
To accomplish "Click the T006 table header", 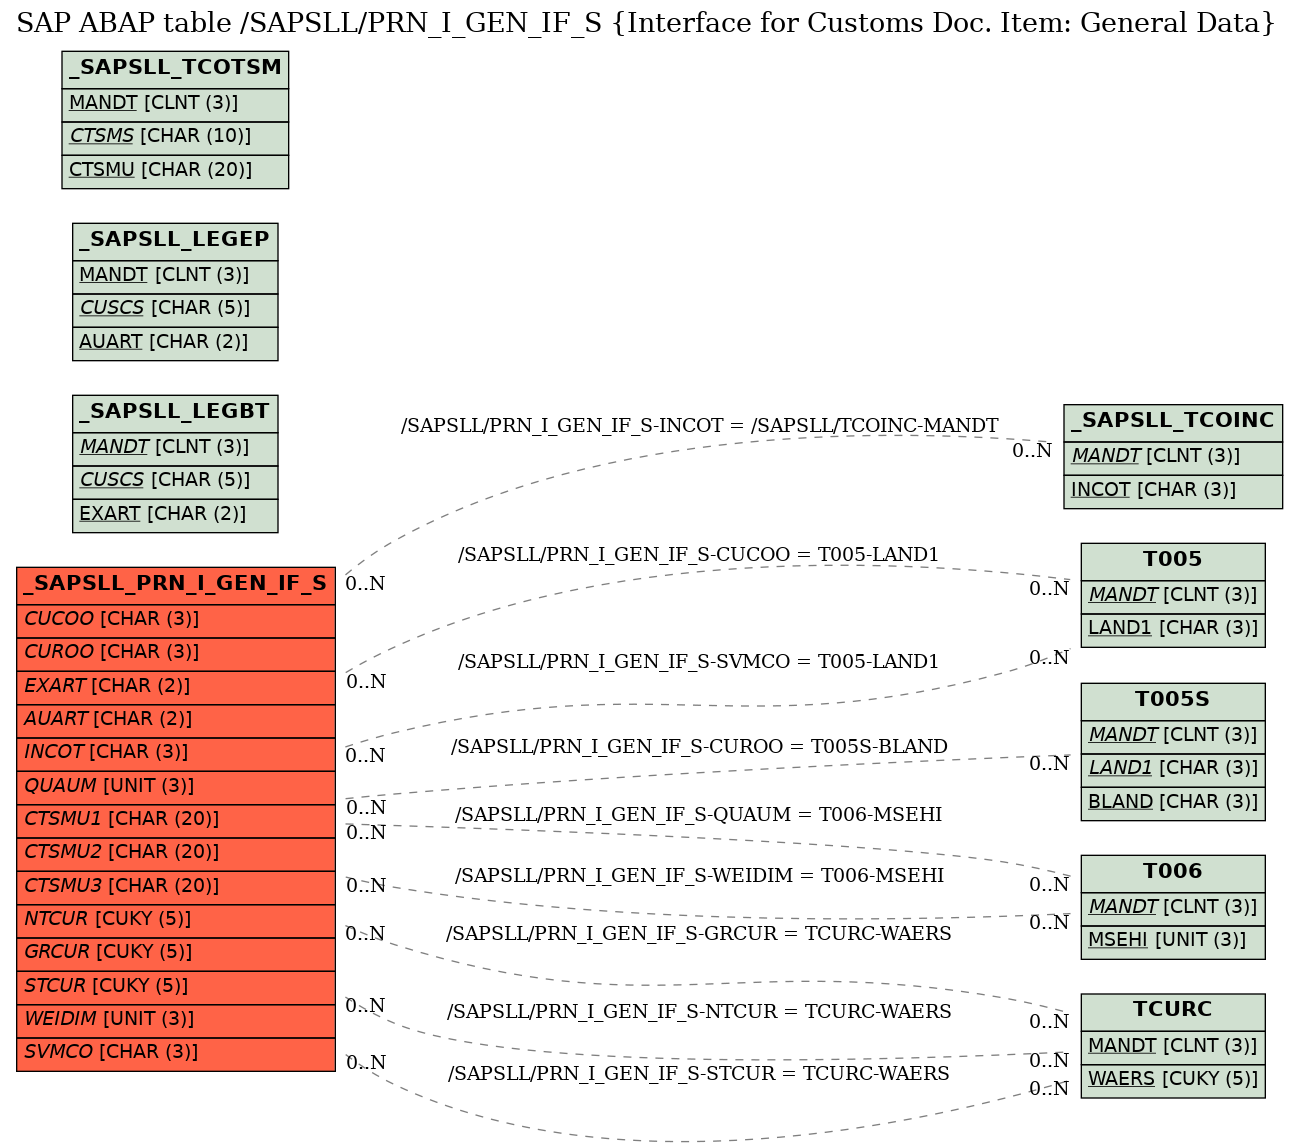I will click(1173, 873).
